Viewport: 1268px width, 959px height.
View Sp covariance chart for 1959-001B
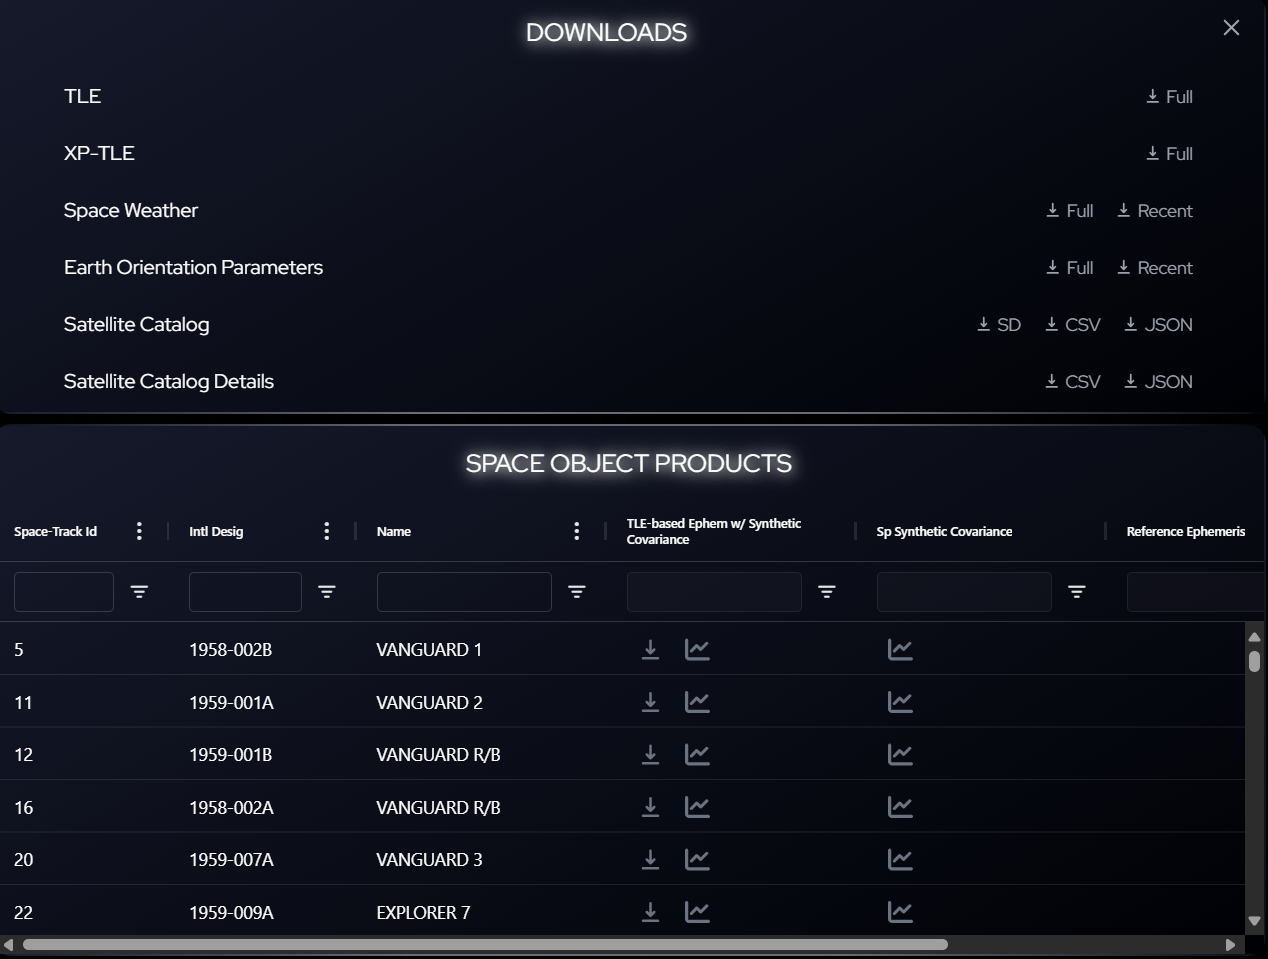click(x=900, y=754)
